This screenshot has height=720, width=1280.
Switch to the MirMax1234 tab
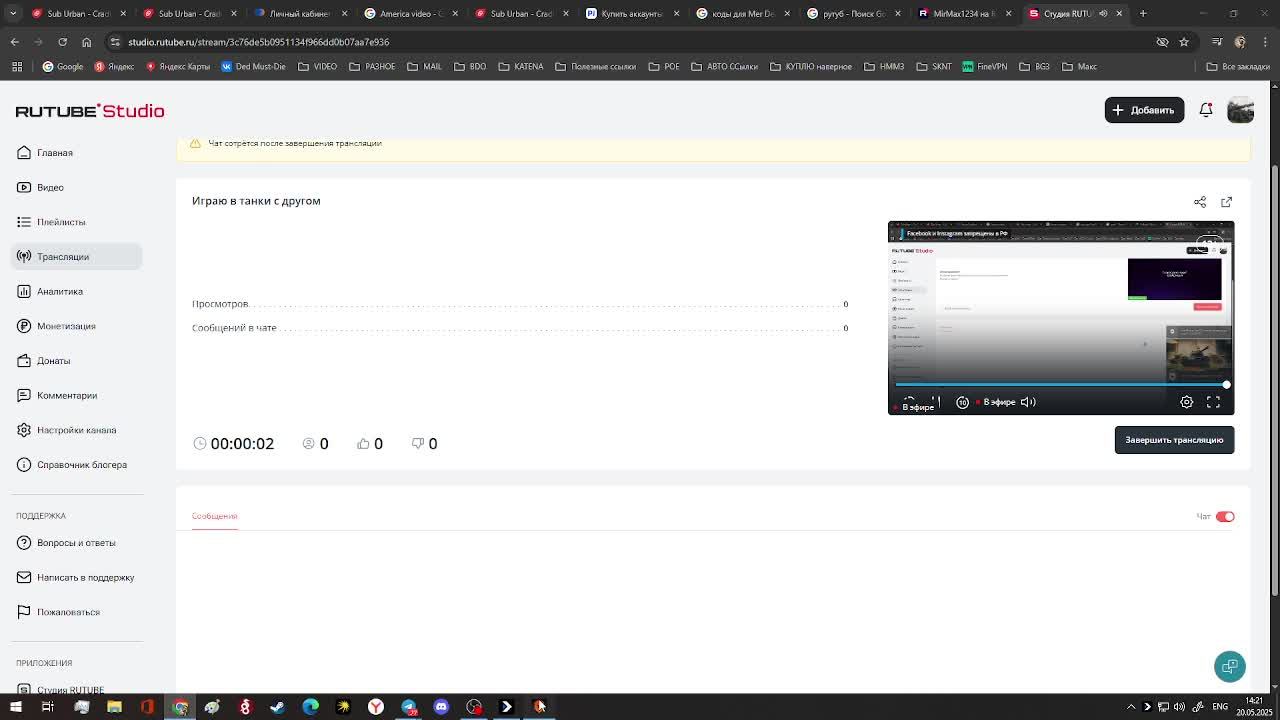[x=964, y=14]
